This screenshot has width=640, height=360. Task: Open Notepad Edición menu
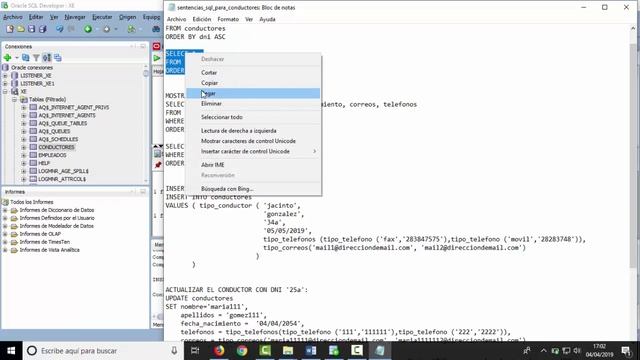pyautogui.click(x=202, y=19)
